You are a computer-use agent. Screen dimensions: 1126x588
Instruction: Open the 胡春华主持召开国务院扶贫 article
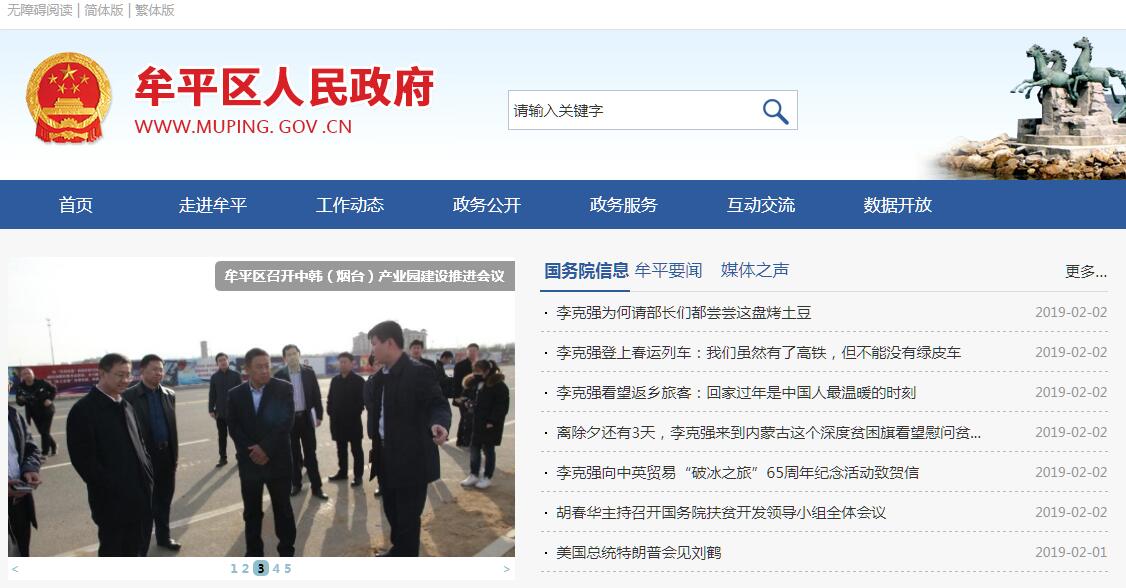point(721,513)
